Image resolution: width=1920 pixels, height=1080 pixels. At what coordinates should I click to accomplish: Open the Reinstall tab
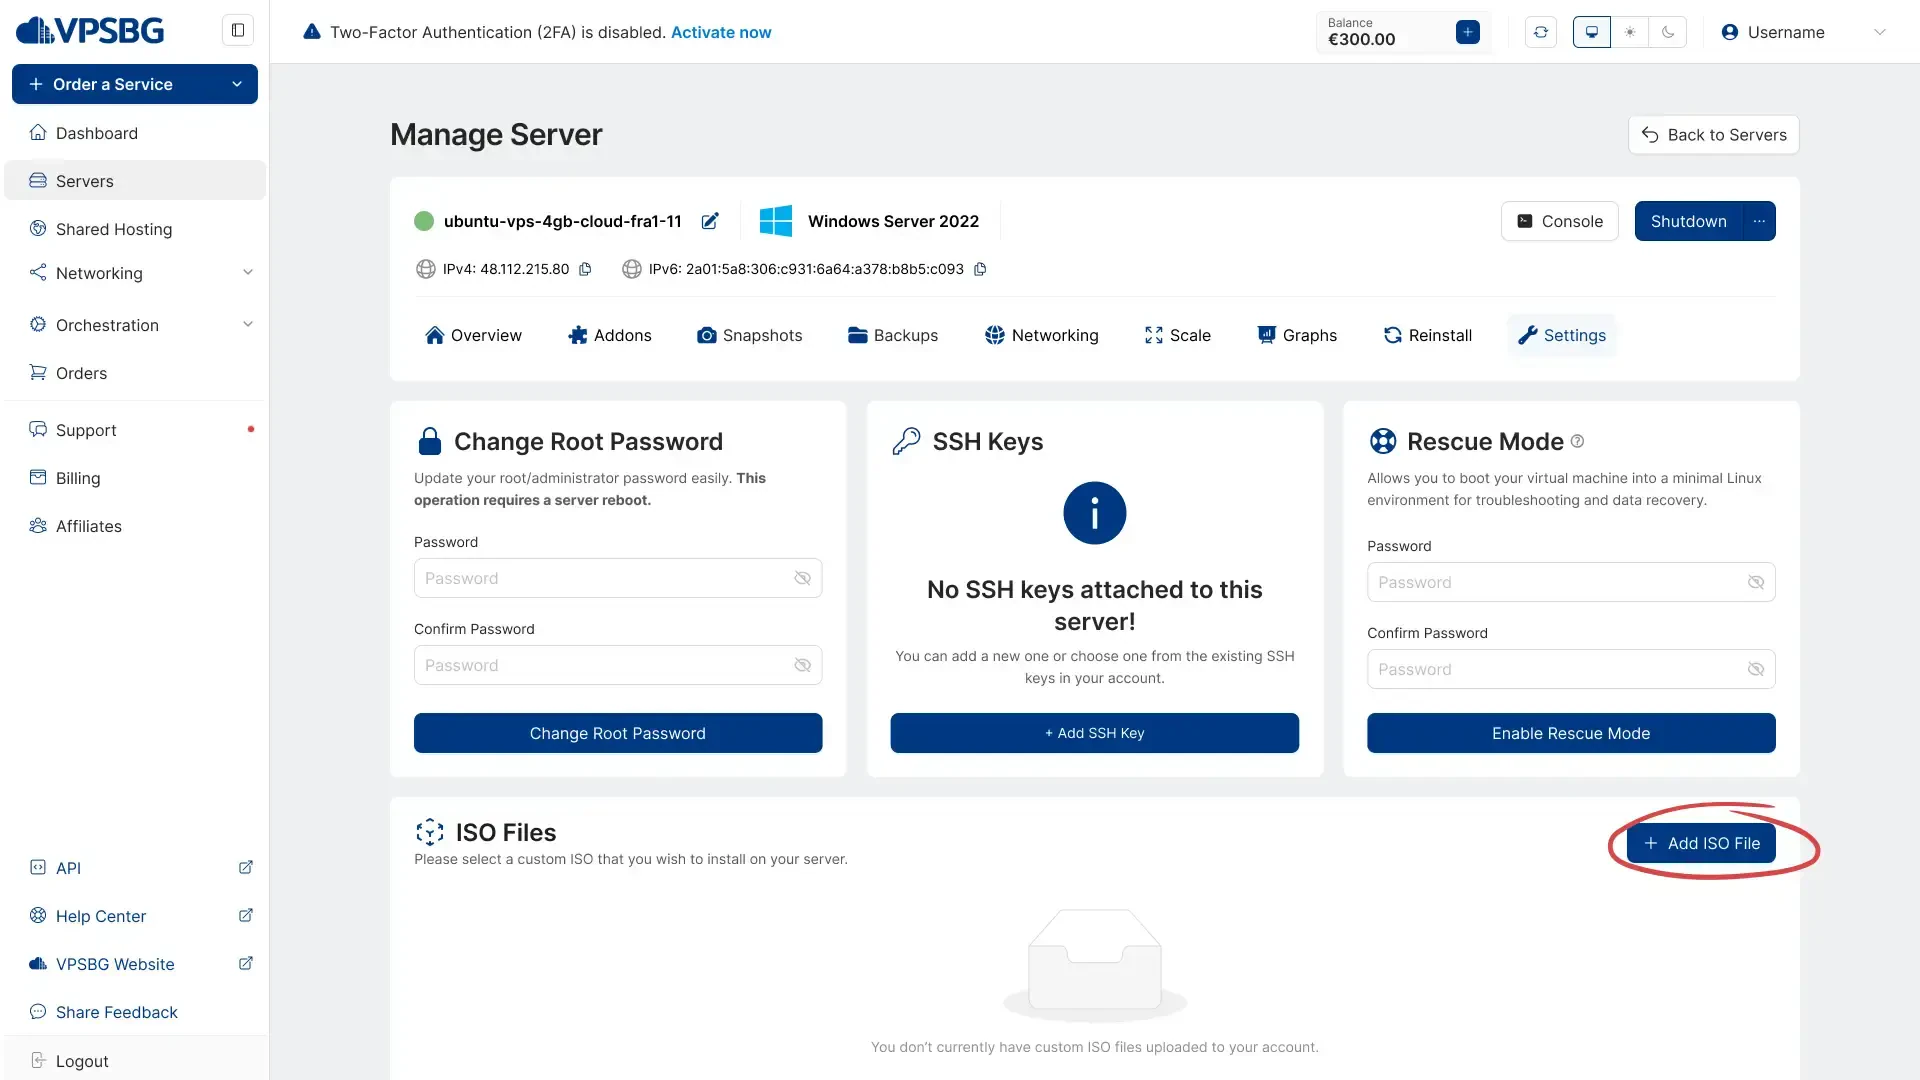pyautogui.click(x=1427, y=335)
